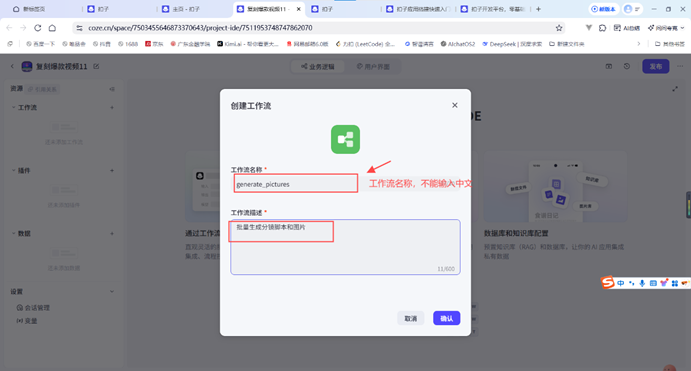The height and width of the screenshot is (371, 691).
Task: Open the 新建文件夹 bookmark folder
Action: tap(567, 44)
